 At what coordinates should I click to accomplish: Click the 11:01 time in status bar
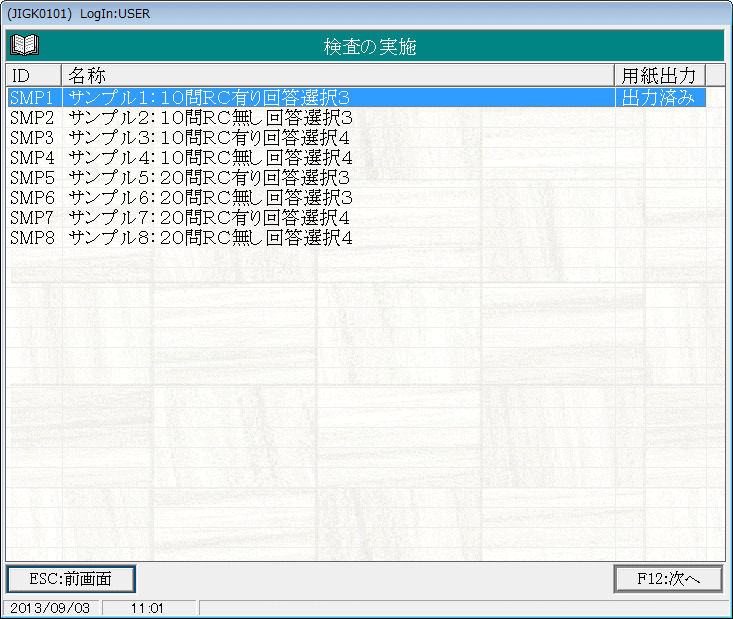click(x=147, y=608)
